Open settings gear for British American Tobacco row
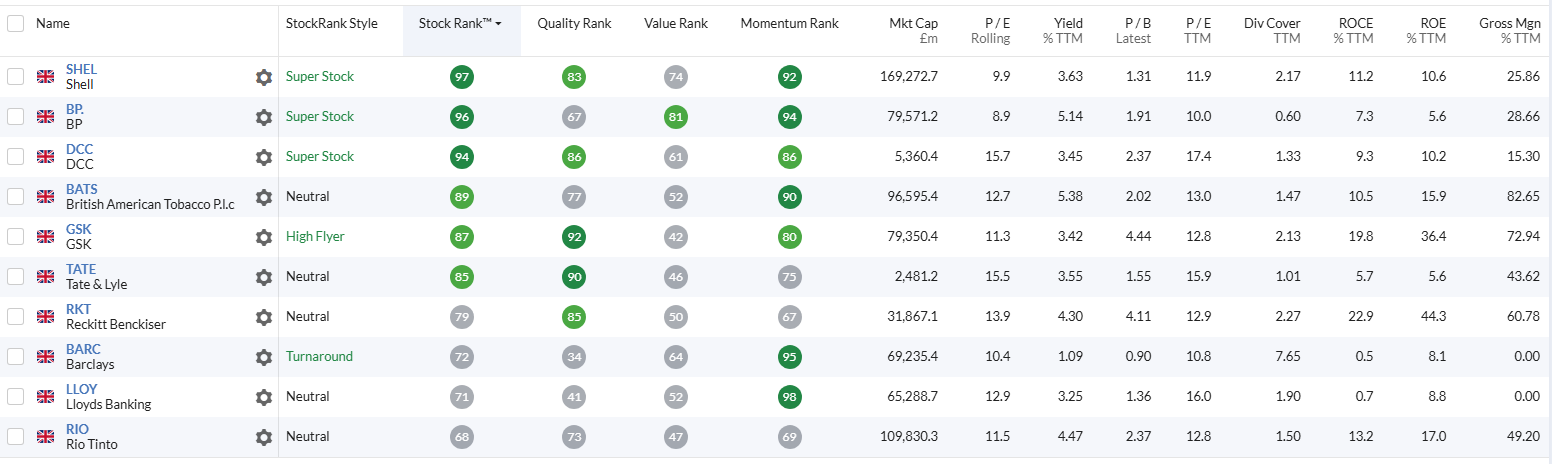The image size is (1552, 464). click(264, 197)
